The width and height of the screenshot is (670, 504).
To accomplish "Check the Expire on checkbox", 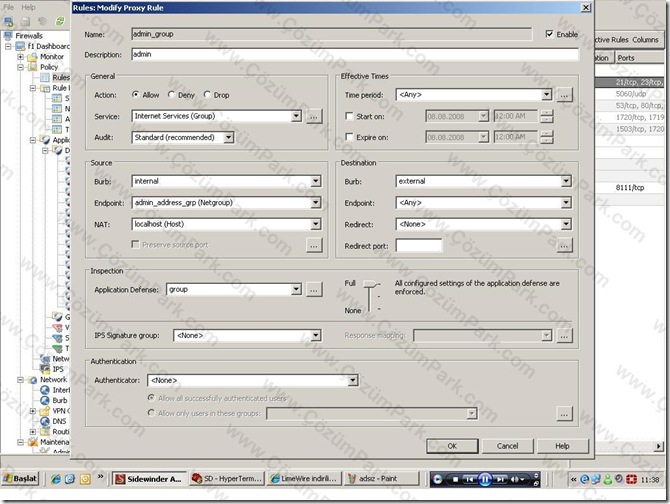I will pos(349,137).
